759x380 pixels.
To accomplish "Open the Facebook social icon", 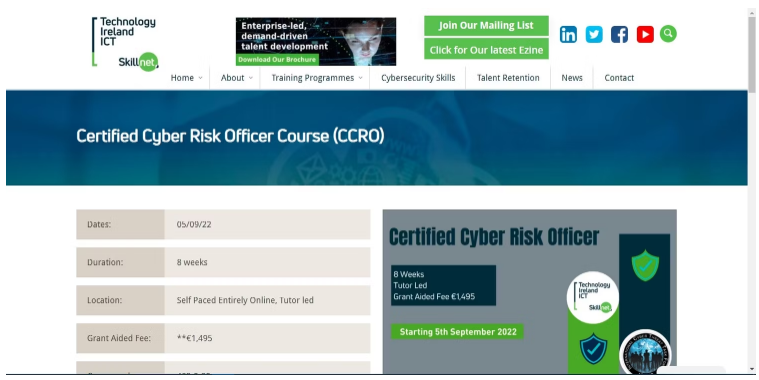I will pos(619,34).
